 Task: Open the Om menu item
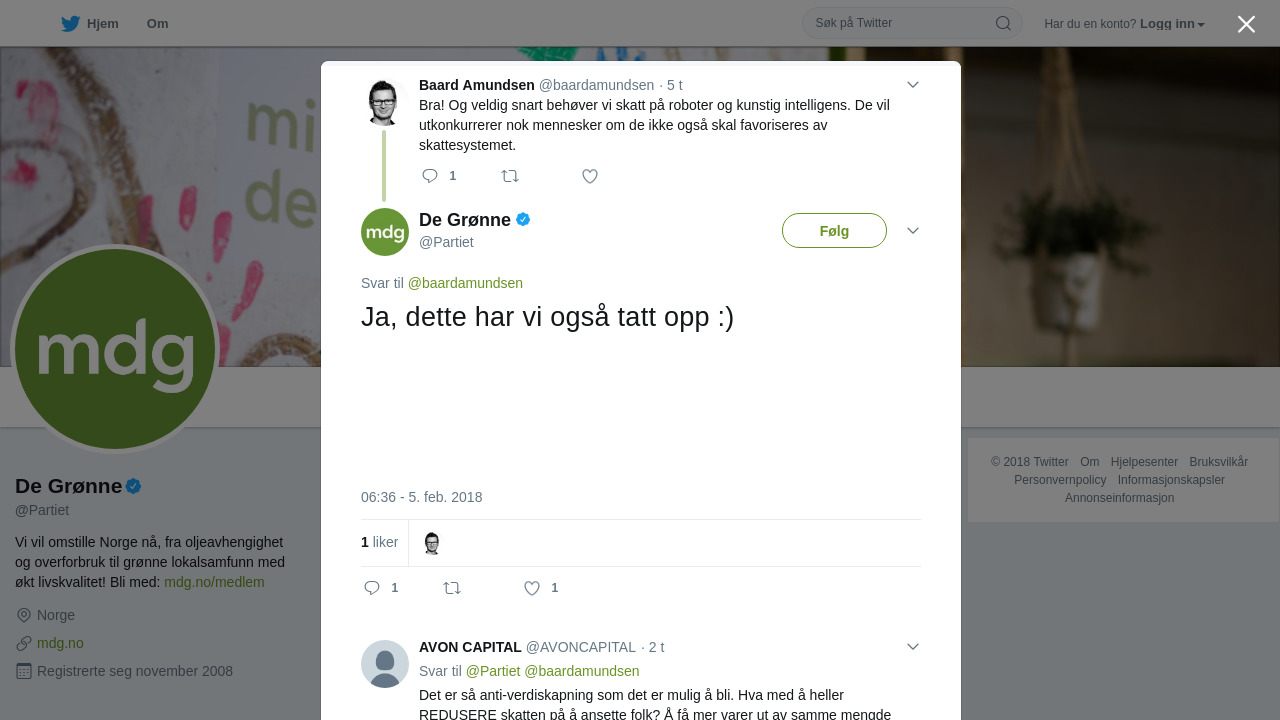pos(157,24)
